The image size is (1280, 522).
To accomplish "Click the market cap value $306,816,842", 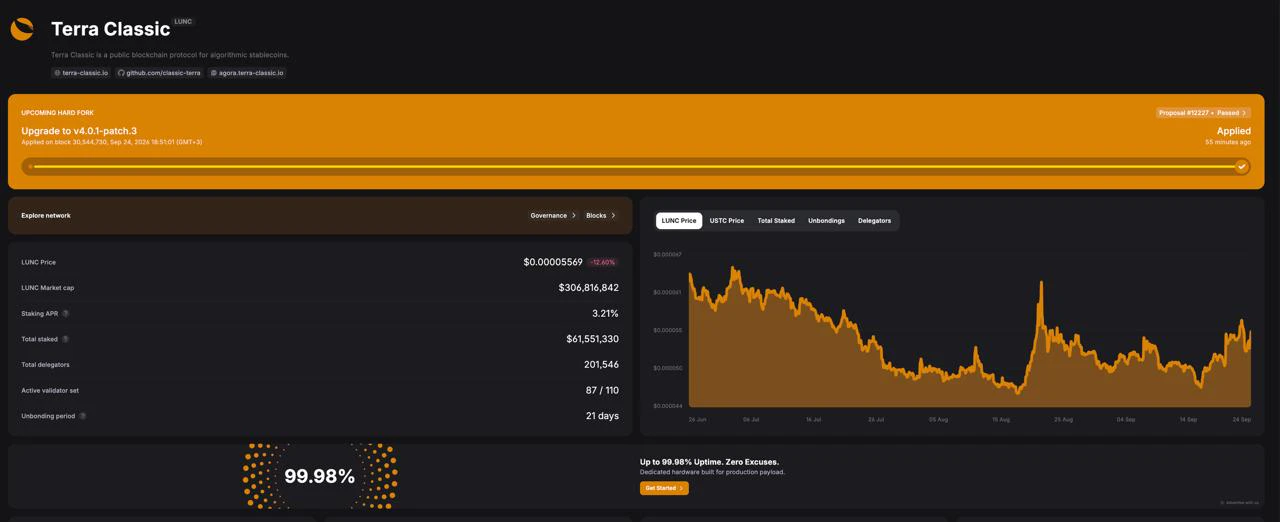I will coord(588,288).
